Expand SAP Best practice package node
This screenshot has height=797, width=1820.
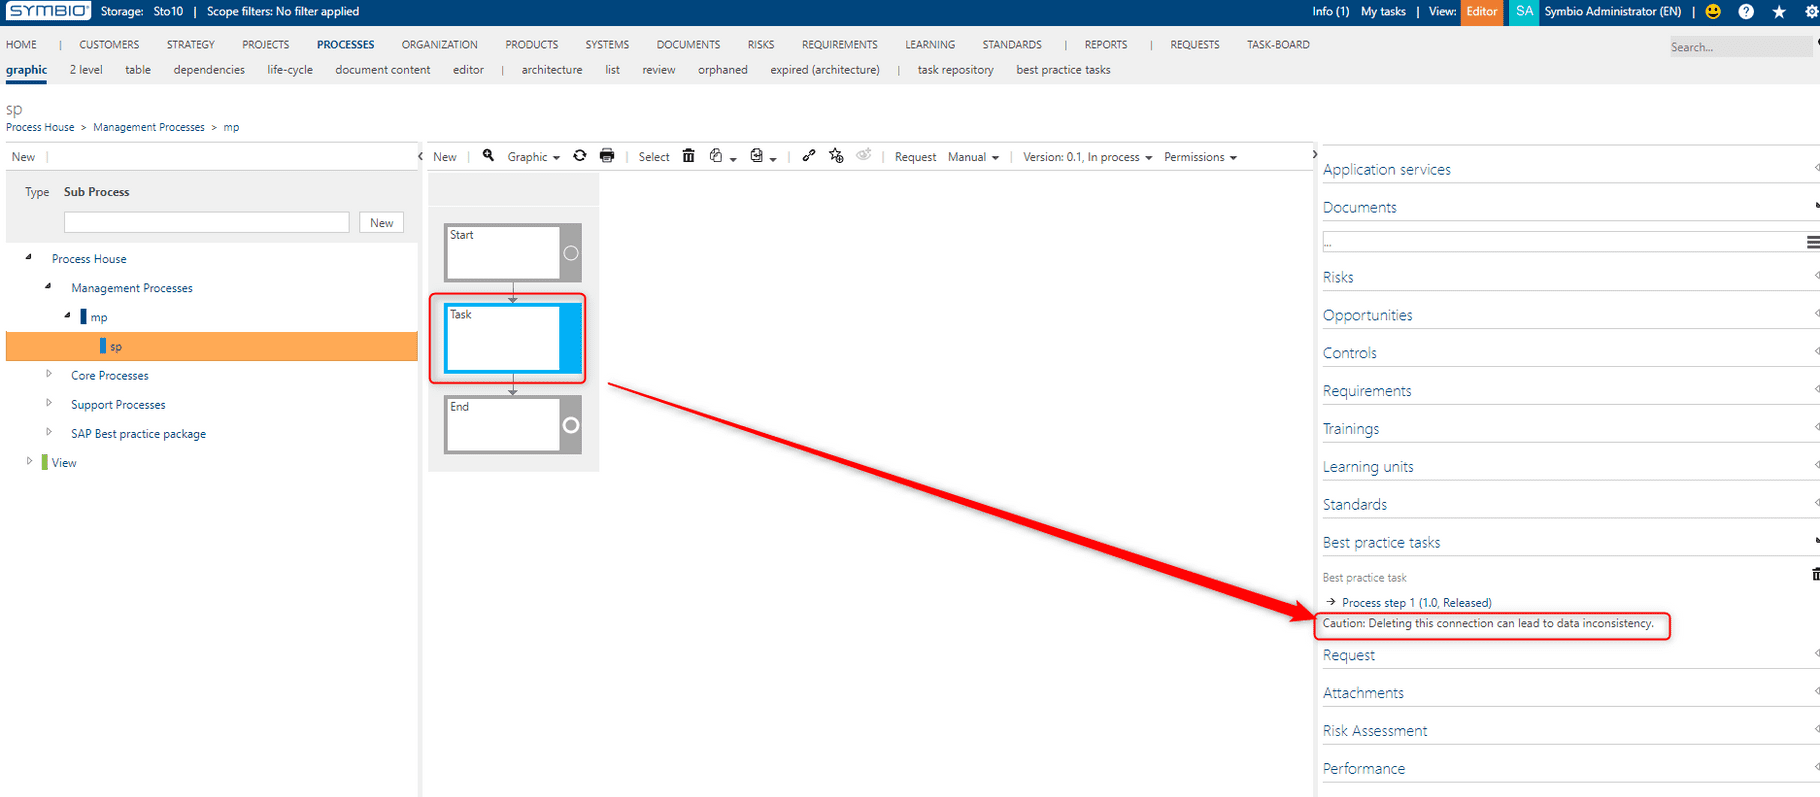pos(48,432)
